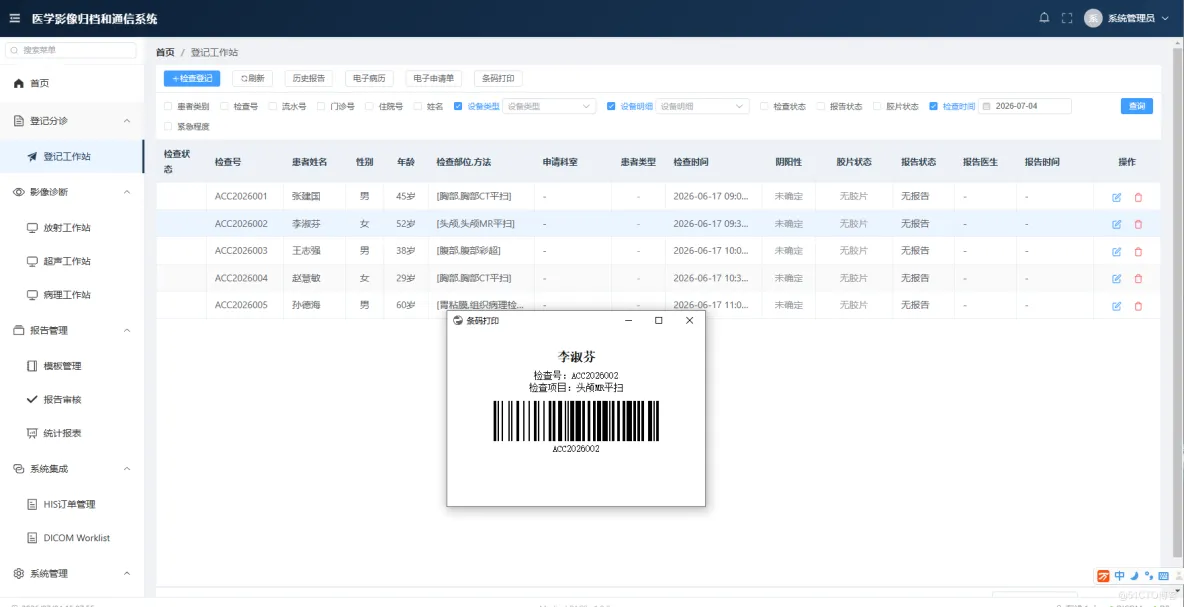Click the 条码打印 window title icon

click(x=458, y=321)
